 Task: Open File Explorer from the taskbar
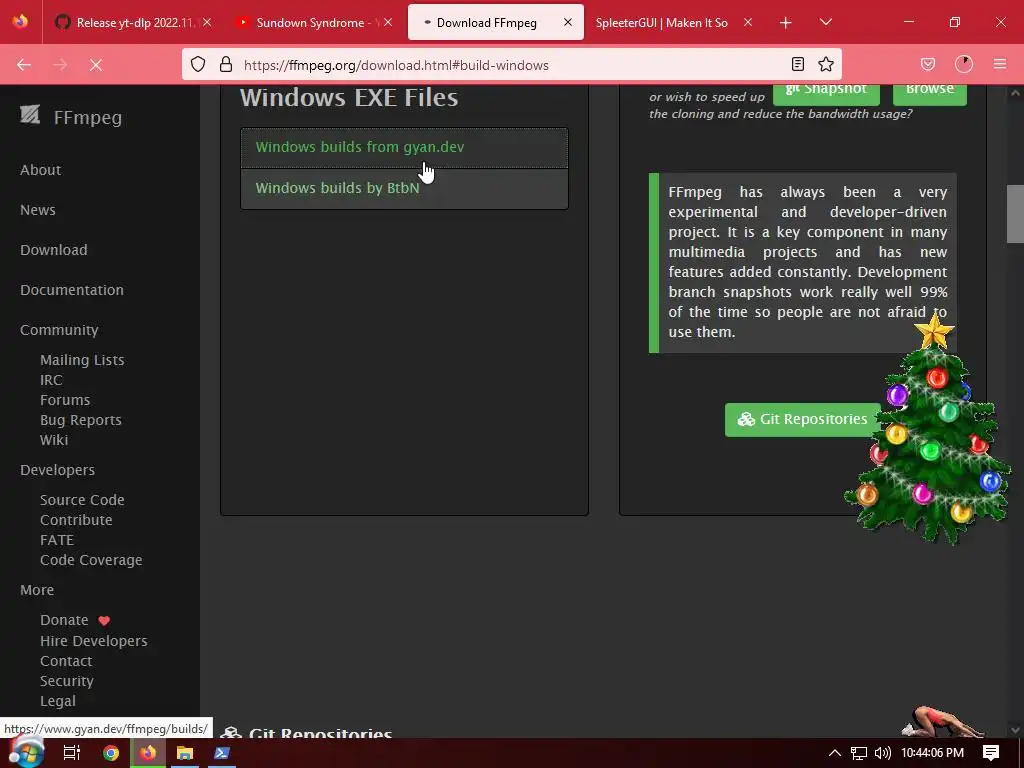[185, 753]
